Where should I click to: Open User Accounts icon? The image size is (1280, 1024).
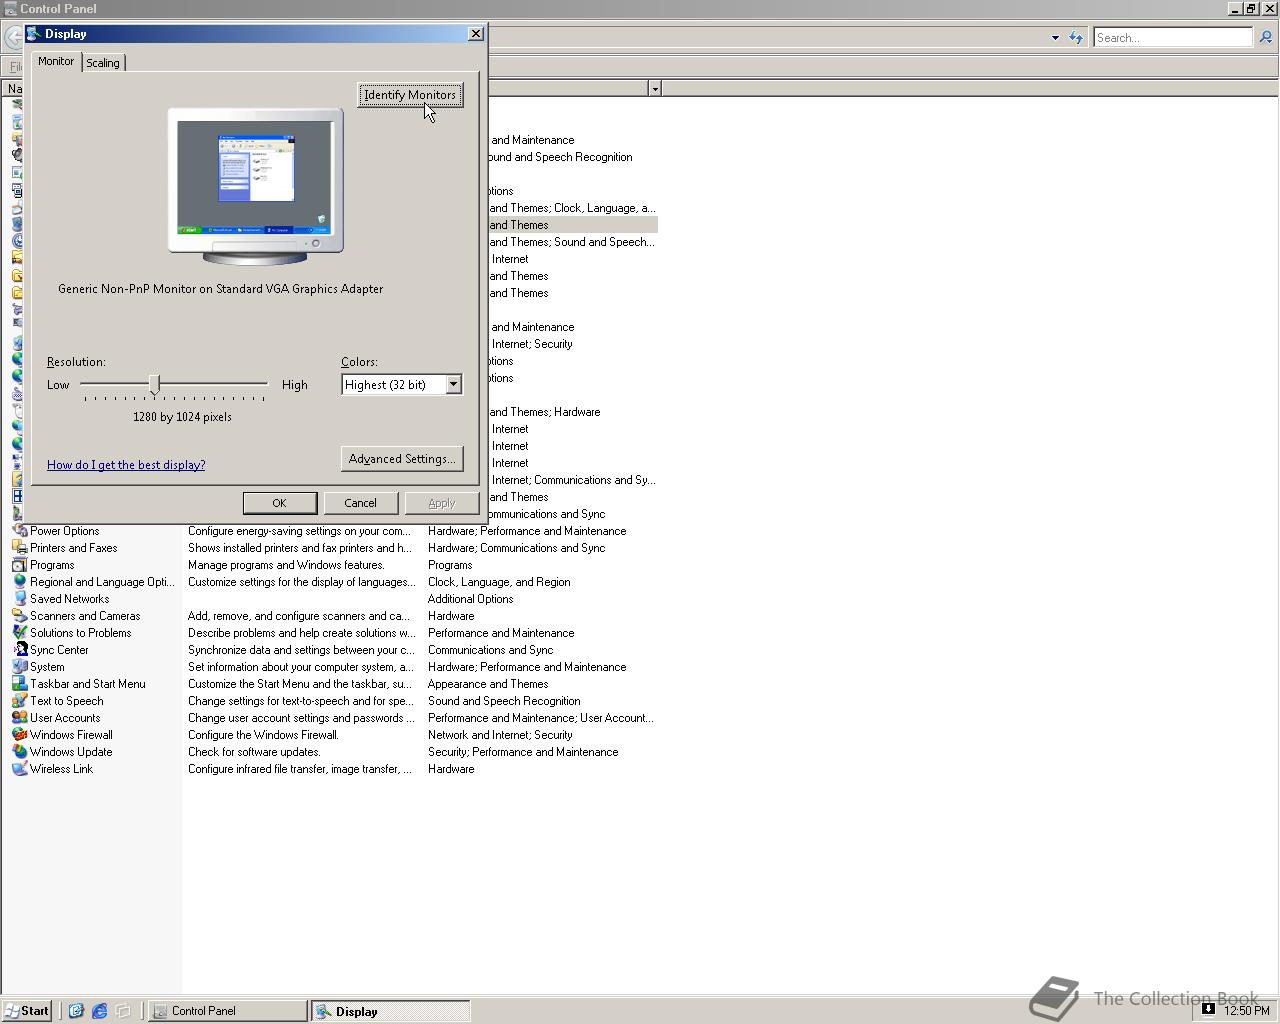(x=19, y=718)
